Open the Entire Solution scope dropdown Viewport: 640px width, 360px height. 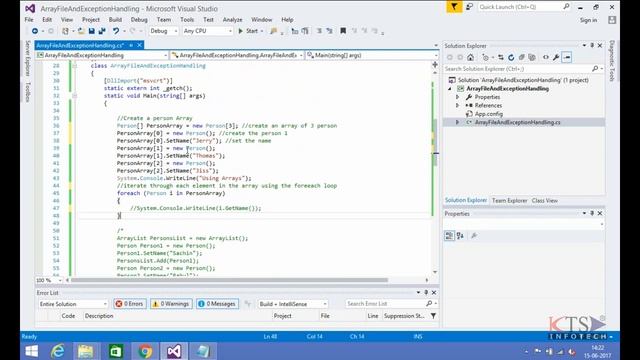coord(73,304)
